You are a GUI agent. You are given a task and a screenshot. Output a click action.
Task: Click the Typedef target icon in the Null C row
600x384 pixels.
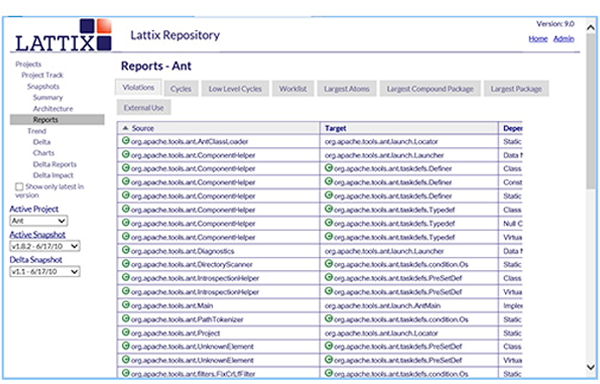tap(329, 223)
